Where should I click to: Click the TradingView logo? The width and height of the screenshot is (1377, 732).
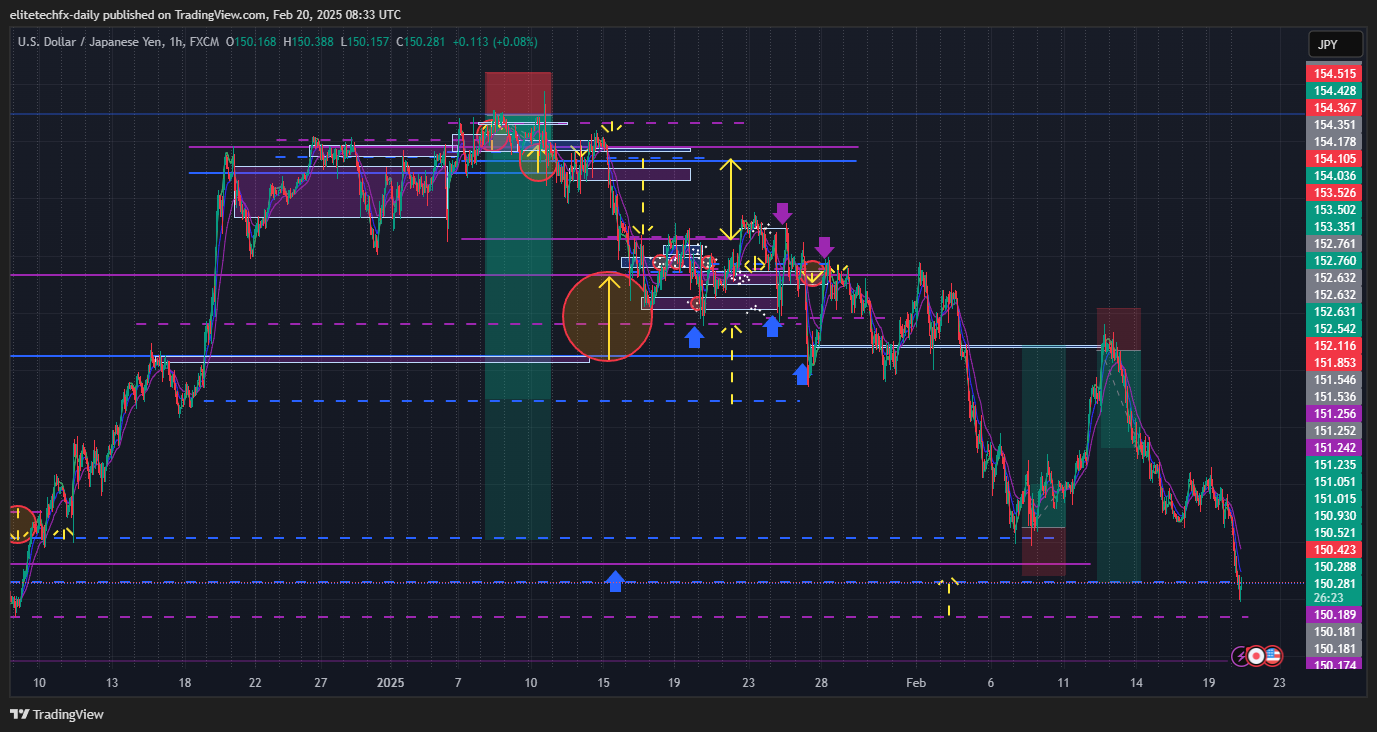[57, 714]
